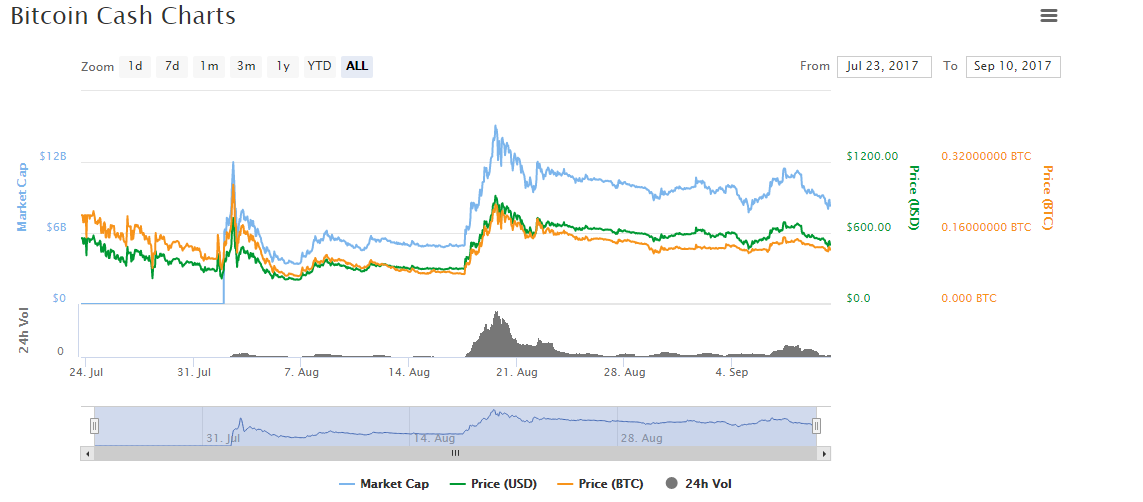
Task: Set zoom range to 1y
Action: pos(283,66)
